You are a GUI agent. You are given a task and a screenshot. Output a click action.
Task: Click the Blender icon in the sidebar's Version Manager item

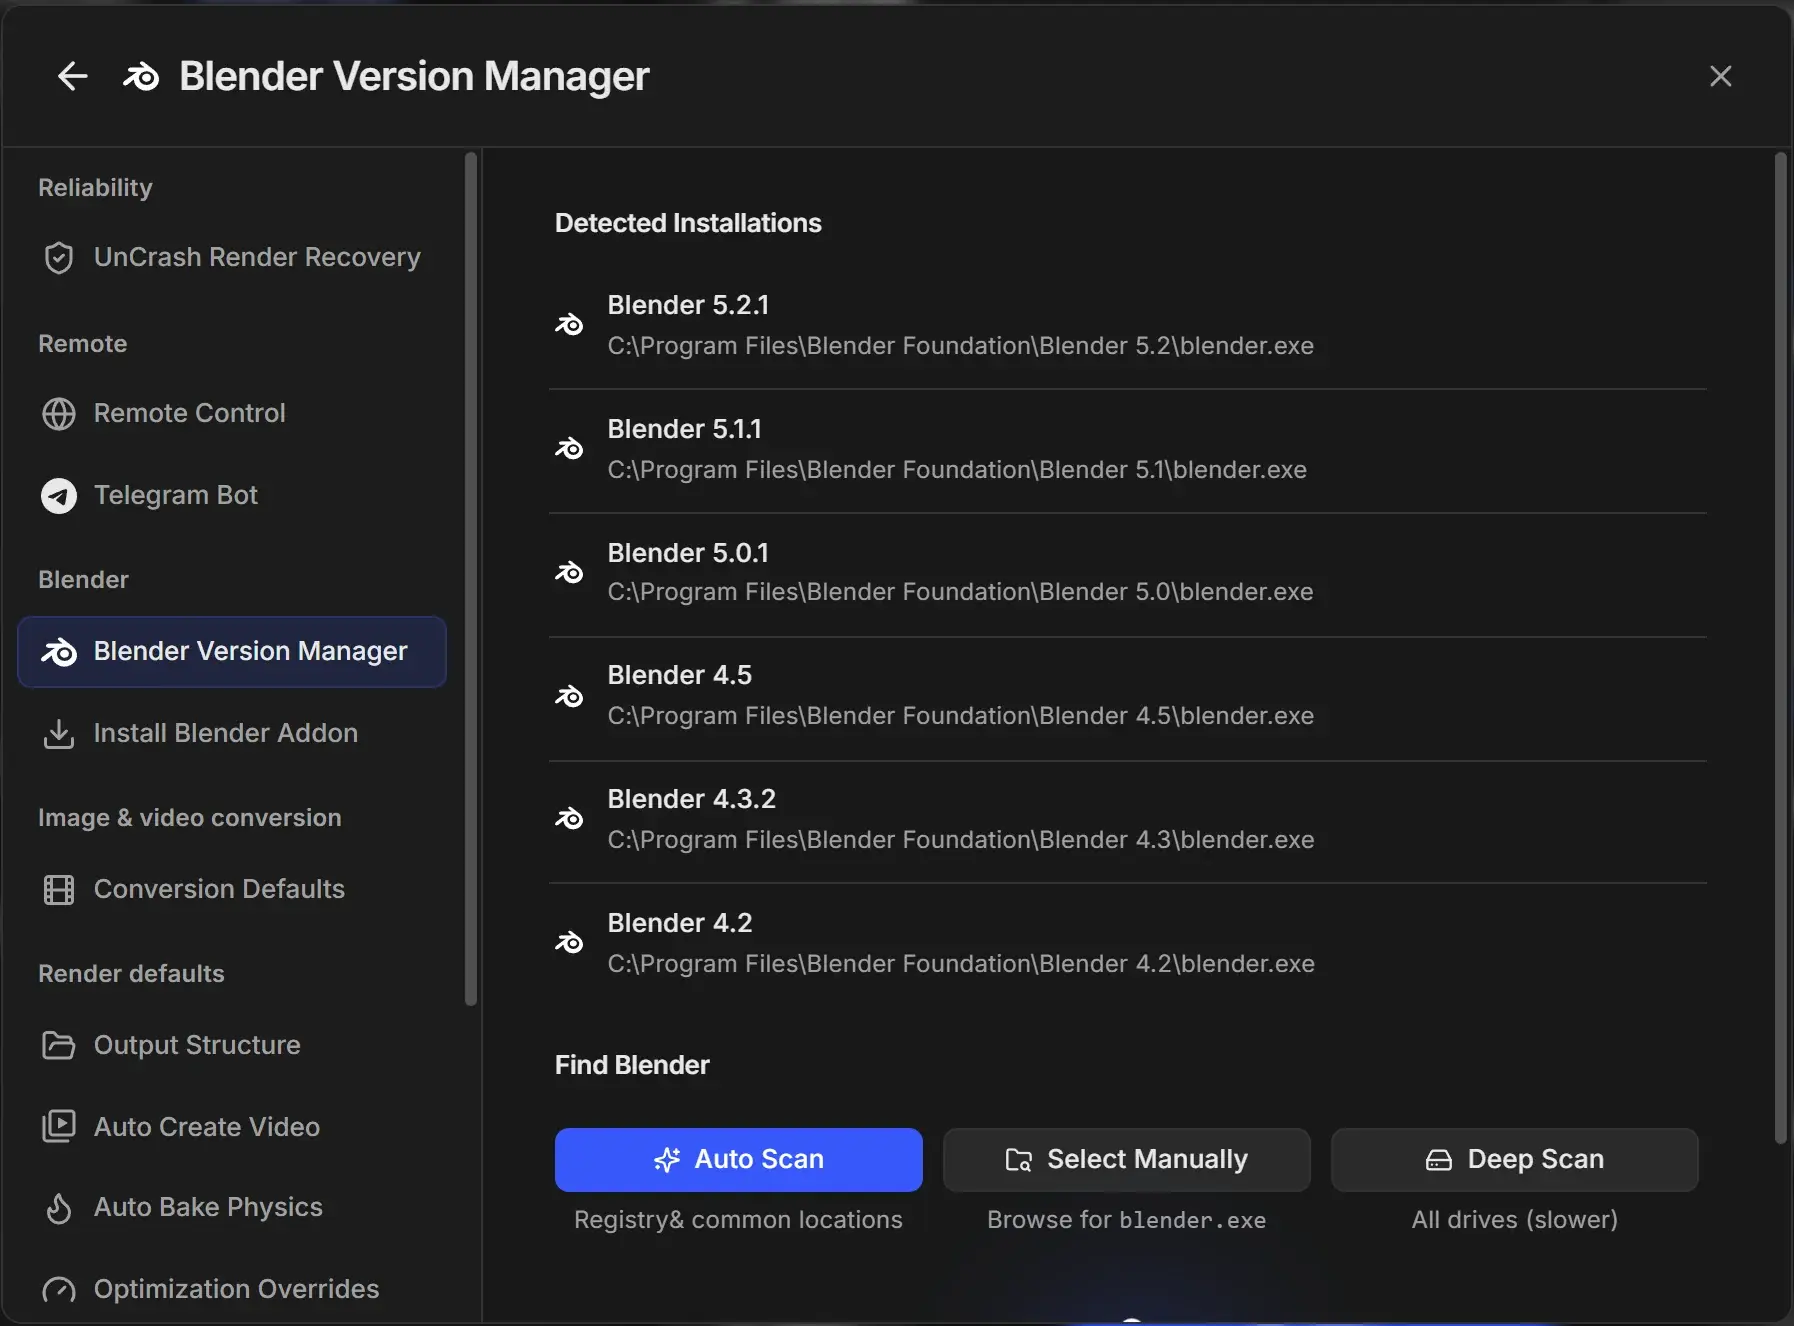click(x=59, y=652)
